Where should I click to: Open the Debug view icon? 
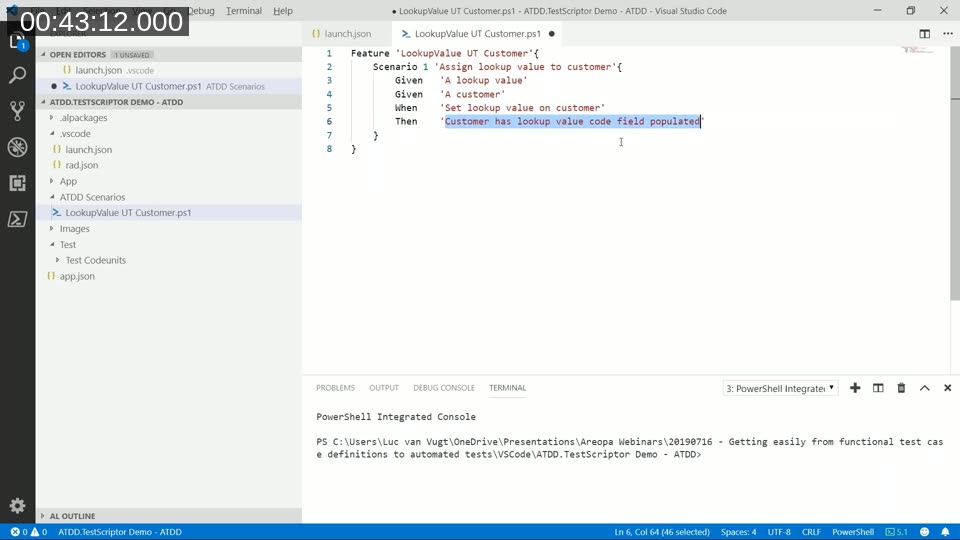click(x=17, y=147)
